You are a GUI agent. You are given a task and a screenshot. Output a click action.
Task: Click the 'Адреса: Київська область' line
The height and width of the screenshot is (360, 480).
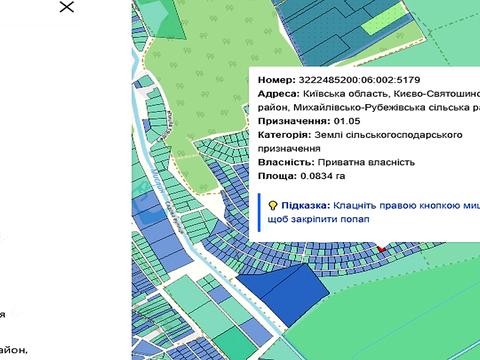(x=369, y=101)
